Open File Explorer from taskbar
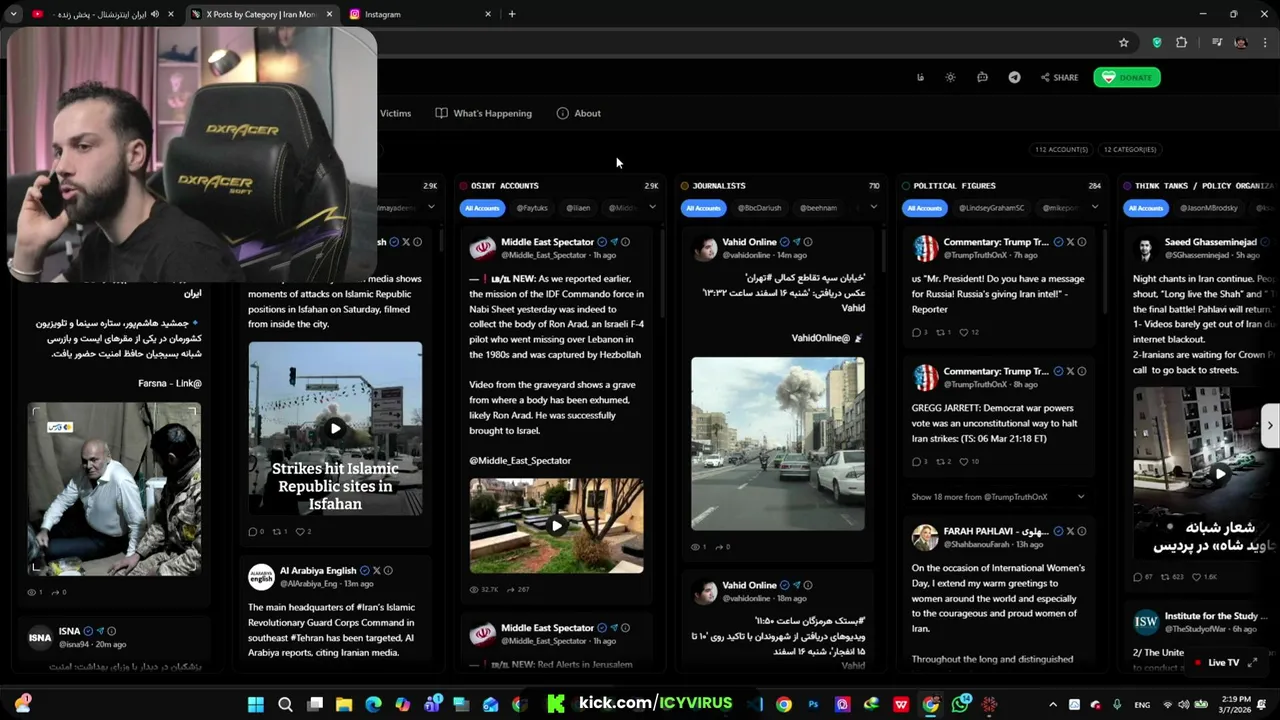The height and width of the screenshot is (720, 1280). (x=344, y=705)
